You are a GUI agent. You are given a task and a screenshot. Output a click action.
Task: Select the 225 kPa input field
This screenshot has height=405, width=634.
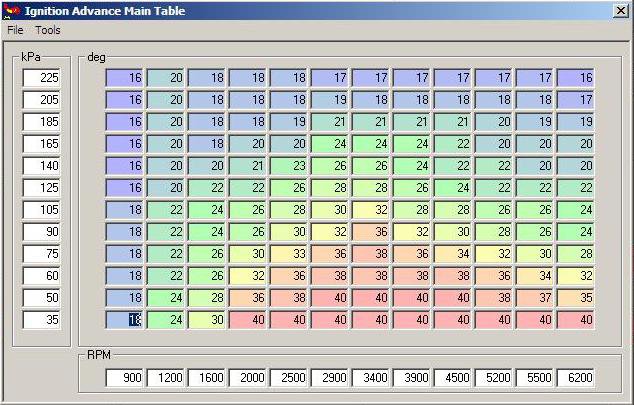tap(42, 78)
